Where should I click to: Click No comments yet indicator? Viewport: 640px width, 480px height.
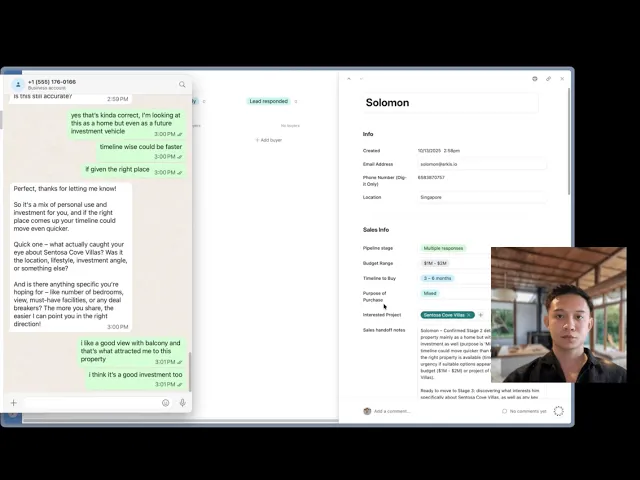[x=524, y=411]
